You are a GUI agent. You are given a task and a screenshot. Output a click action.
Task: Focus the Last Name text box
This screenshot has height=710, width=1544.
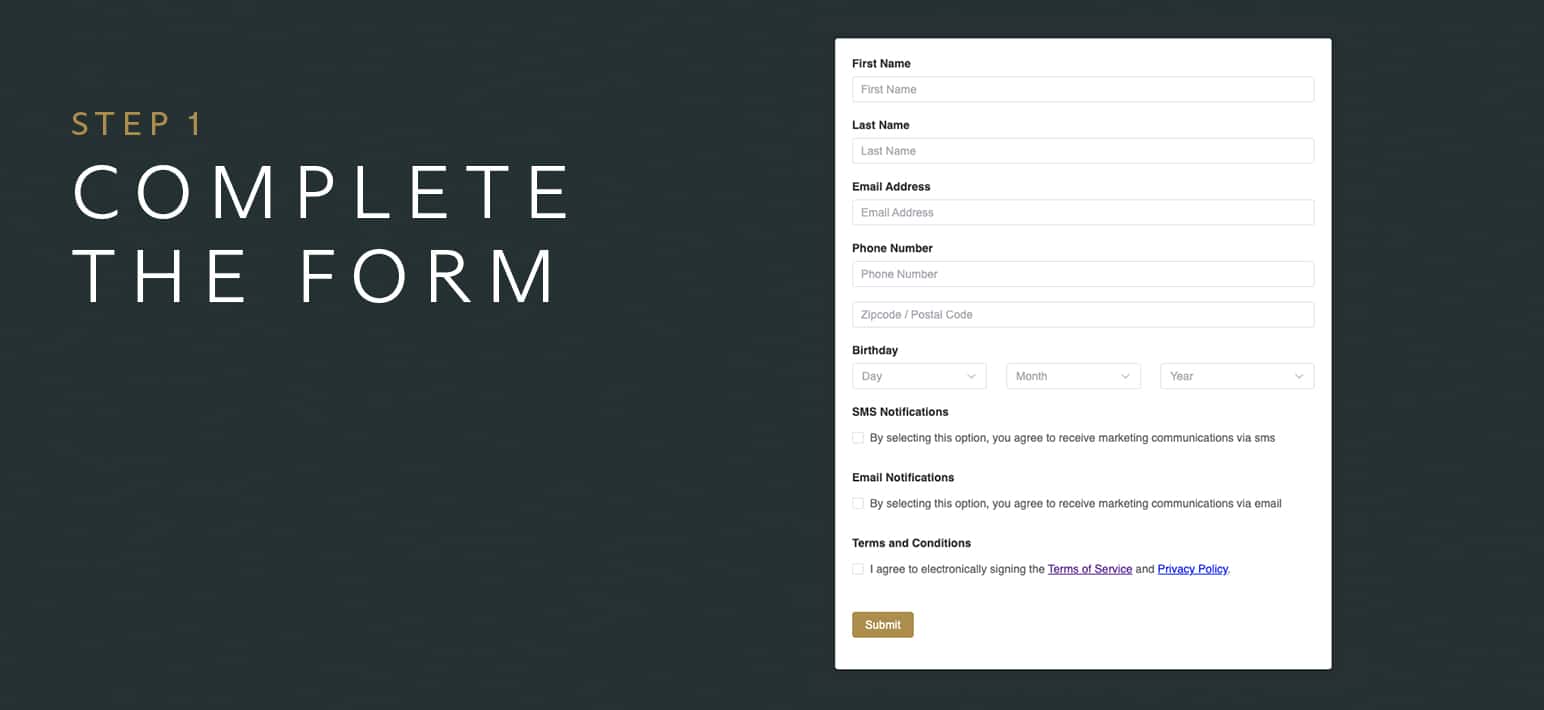coord(1083,151)
